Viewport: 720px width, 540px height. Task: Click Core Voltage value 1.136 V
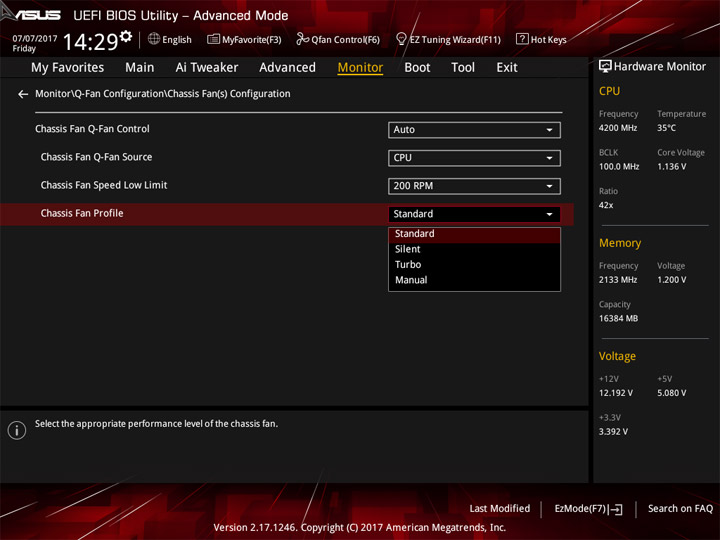click(671, 167)
